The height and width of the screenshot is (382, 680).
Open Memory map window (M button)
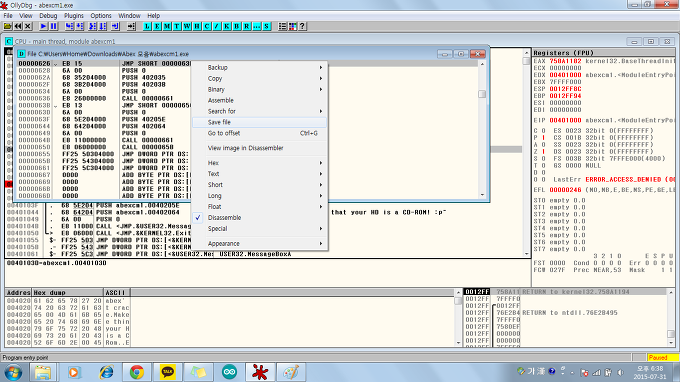click(x=167, y=26)
